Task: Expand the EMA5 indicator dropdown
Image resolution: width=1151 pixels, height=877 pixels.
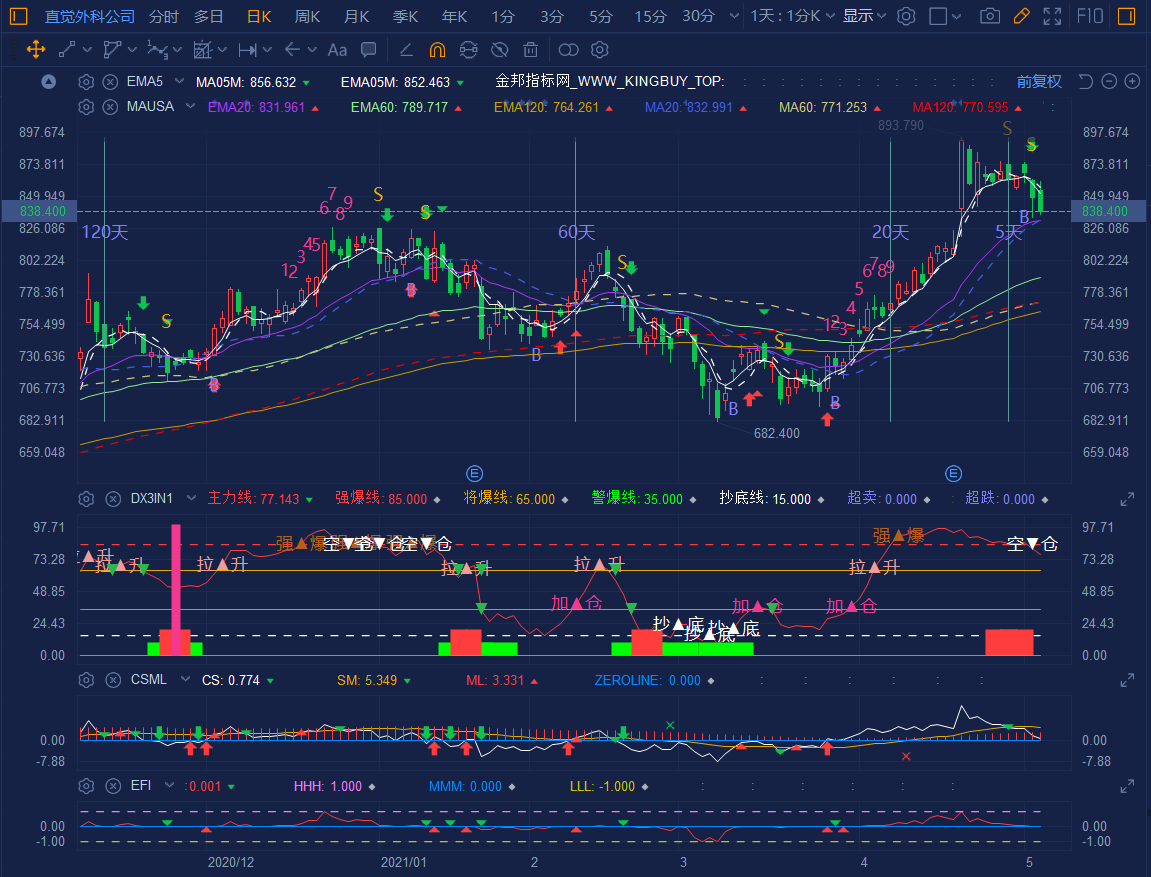Action: click(179, 81)
